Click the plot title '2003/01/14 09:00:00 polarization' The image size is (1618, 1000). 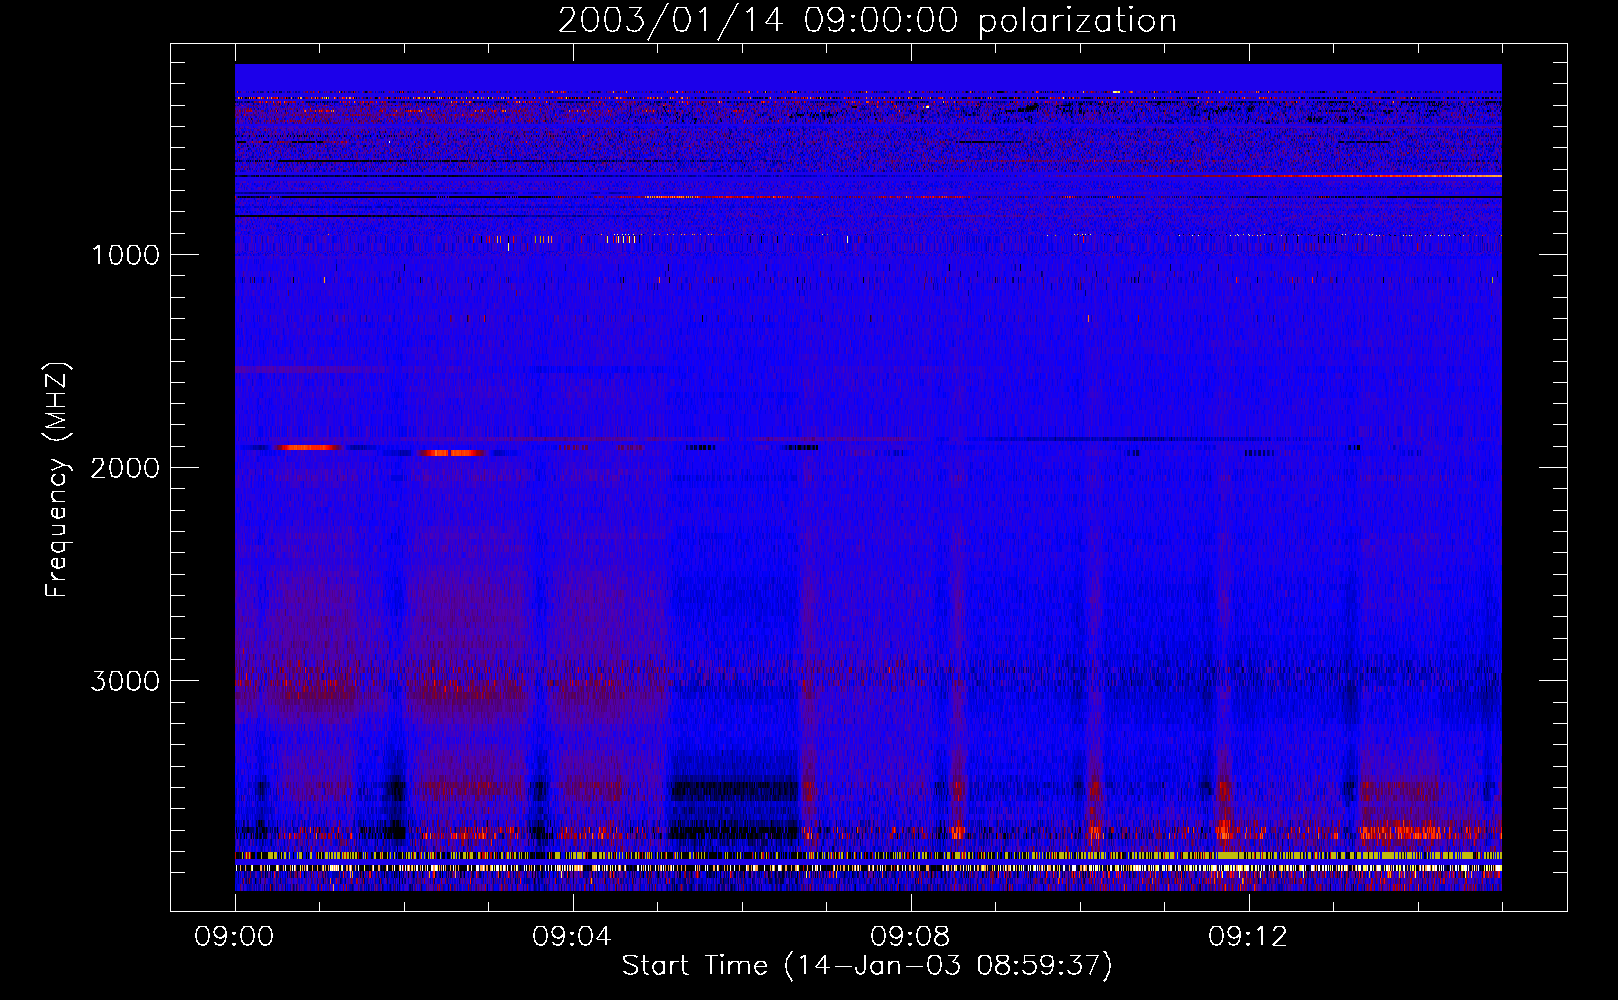[867, 20]
